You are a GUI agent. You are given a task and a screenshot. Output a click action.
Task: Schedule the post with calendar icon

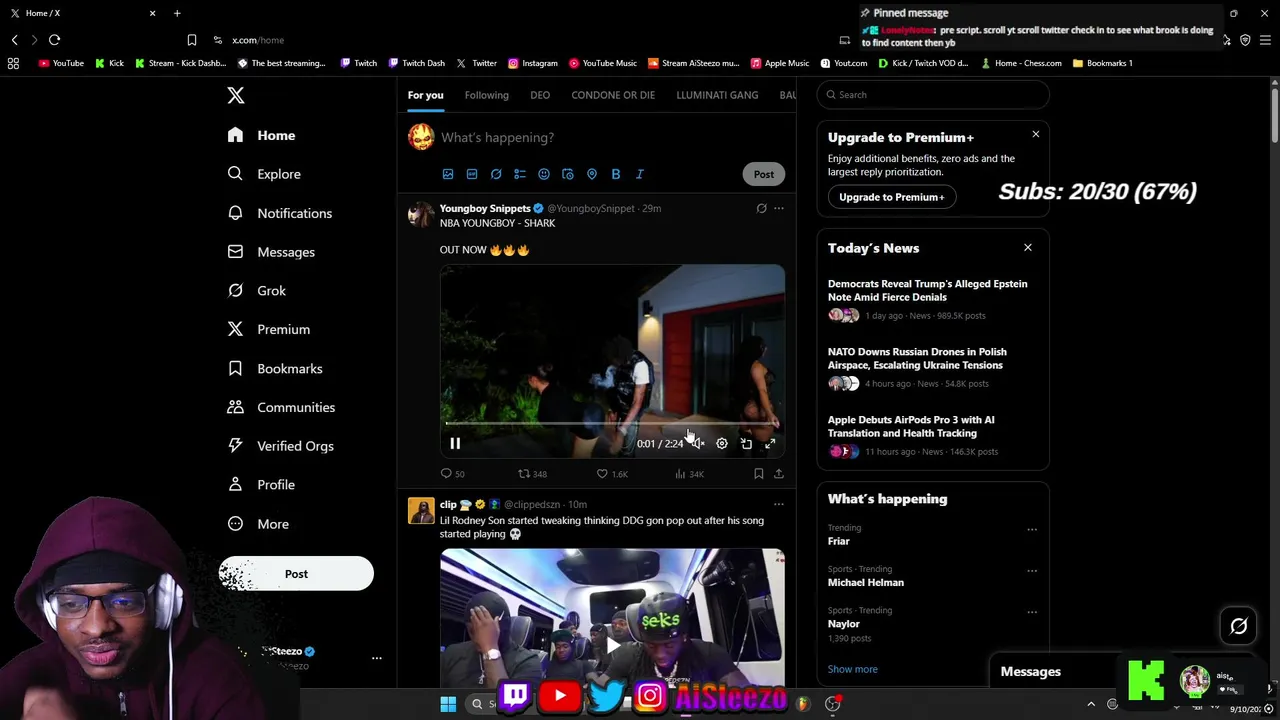568,174
